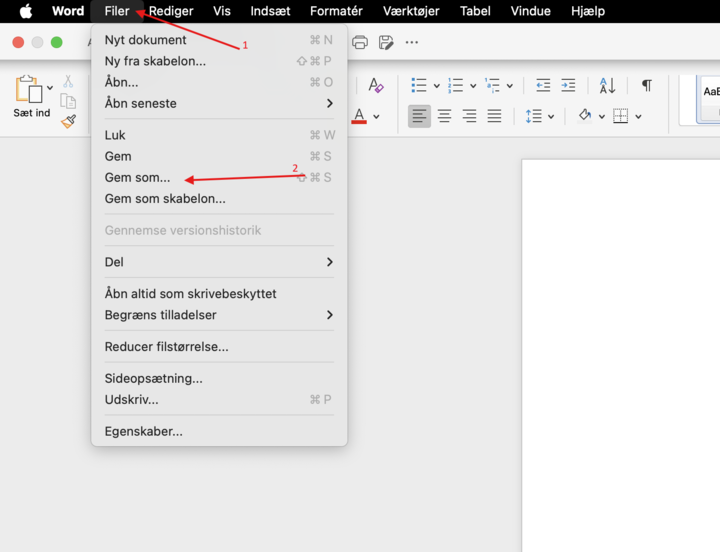Click the Print icon in title bar
Viewport: 720px width, 552px height.
pyautogui.click(x=360, y=42)
